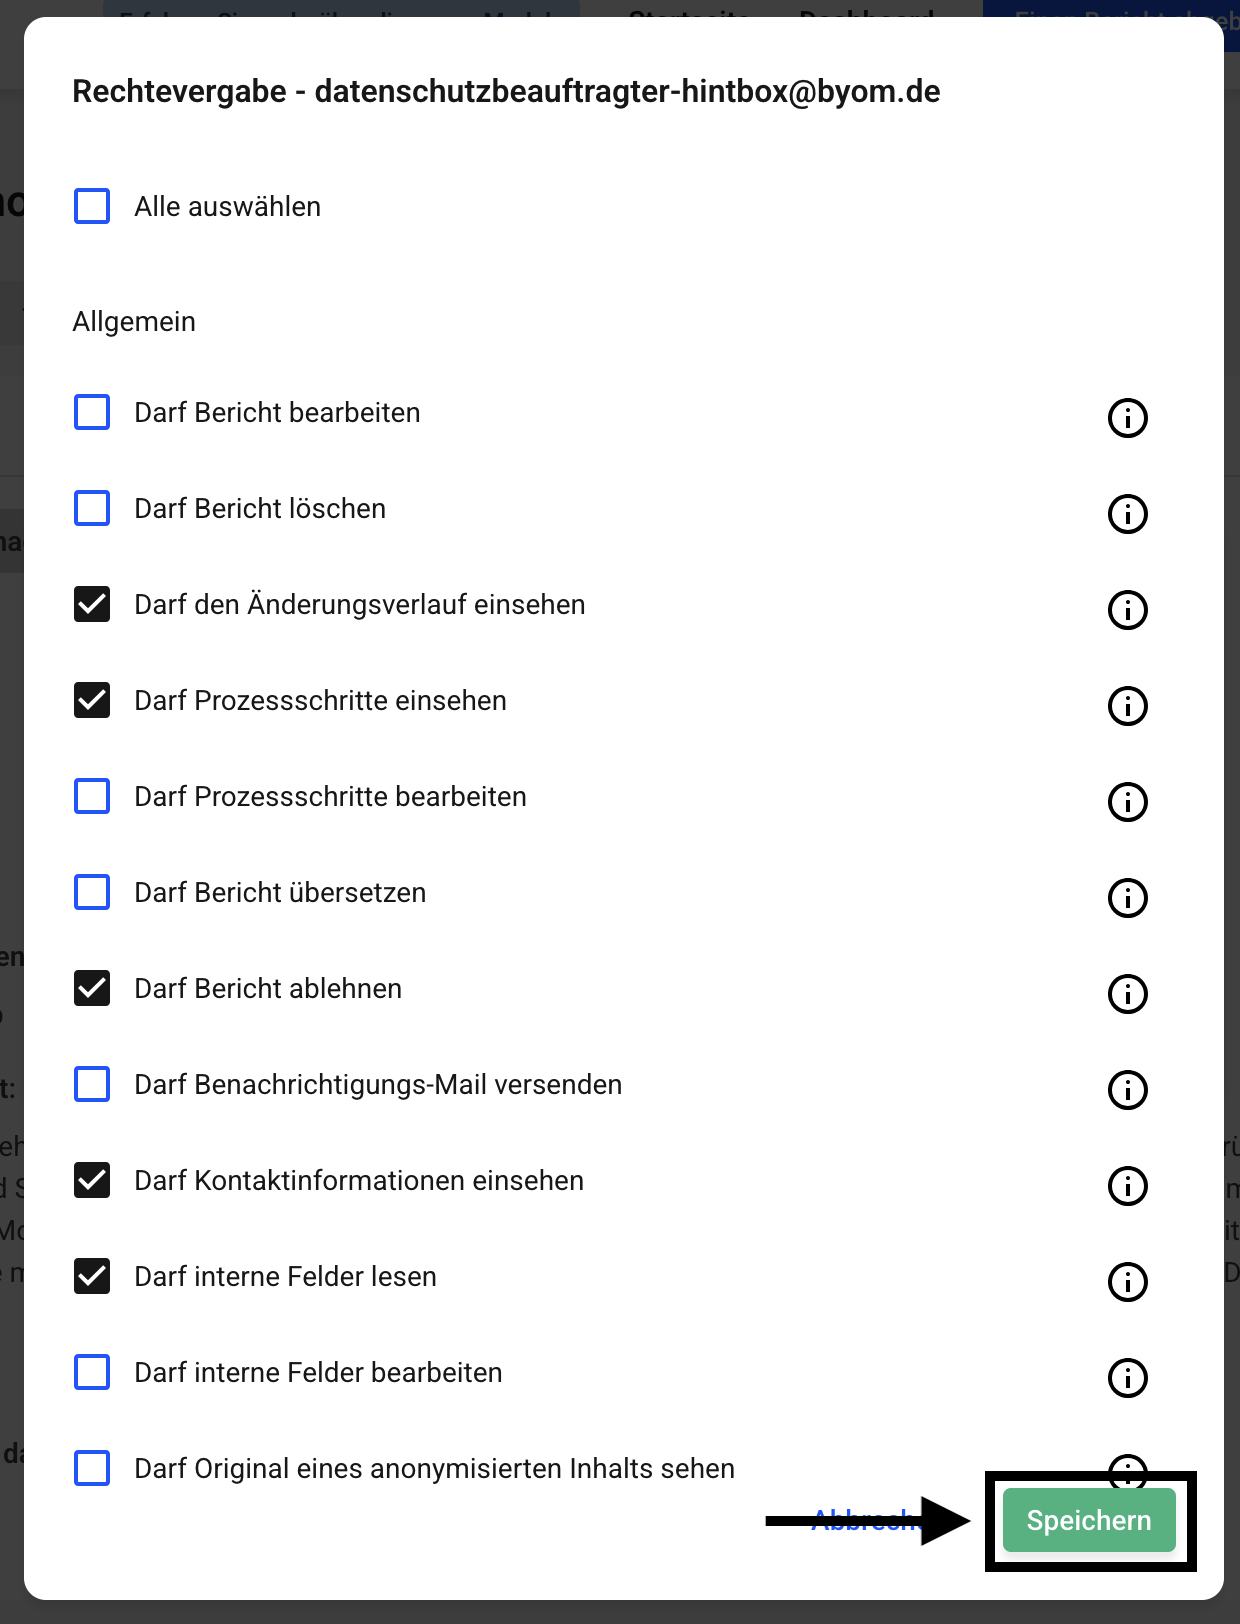
Task: Click info icon for 'Darf Bericht ablehnen'
Action: (1127, 994)
